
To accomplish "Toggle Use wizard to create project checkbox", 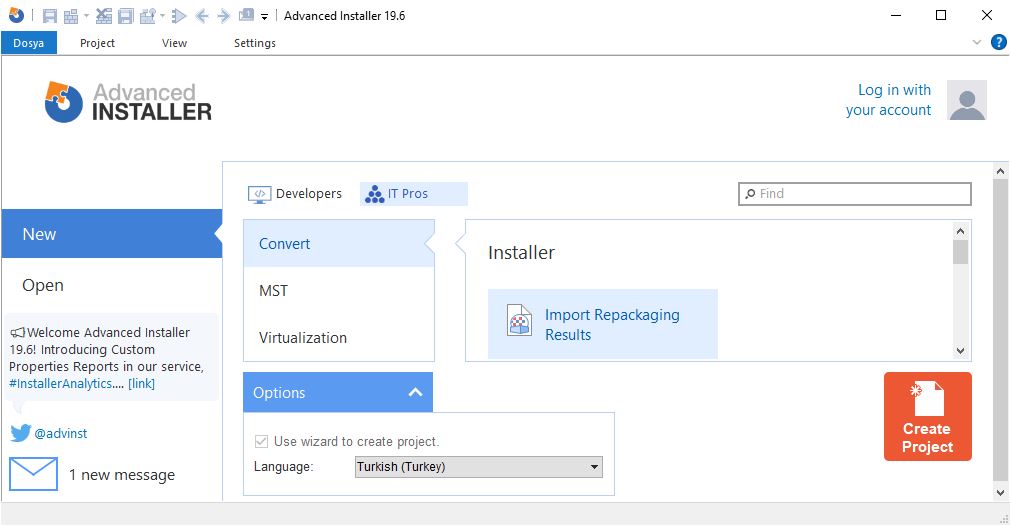I will 261,442.
